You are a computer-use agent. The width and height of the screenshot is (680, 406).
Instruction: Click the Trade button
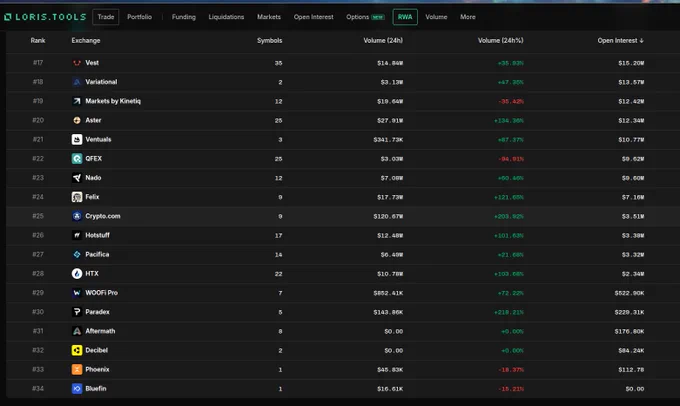tap(106, 17)
